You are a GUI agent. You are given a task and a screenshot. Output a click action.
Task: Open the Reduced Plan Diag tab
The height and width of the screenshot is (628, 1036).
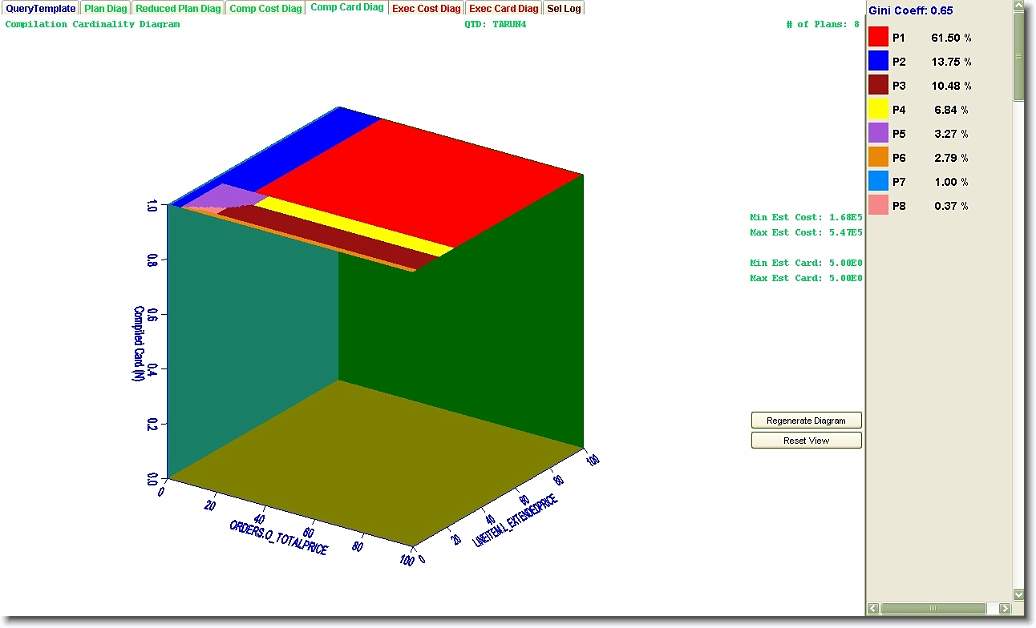pyautogui.click(x=178, y=8)
